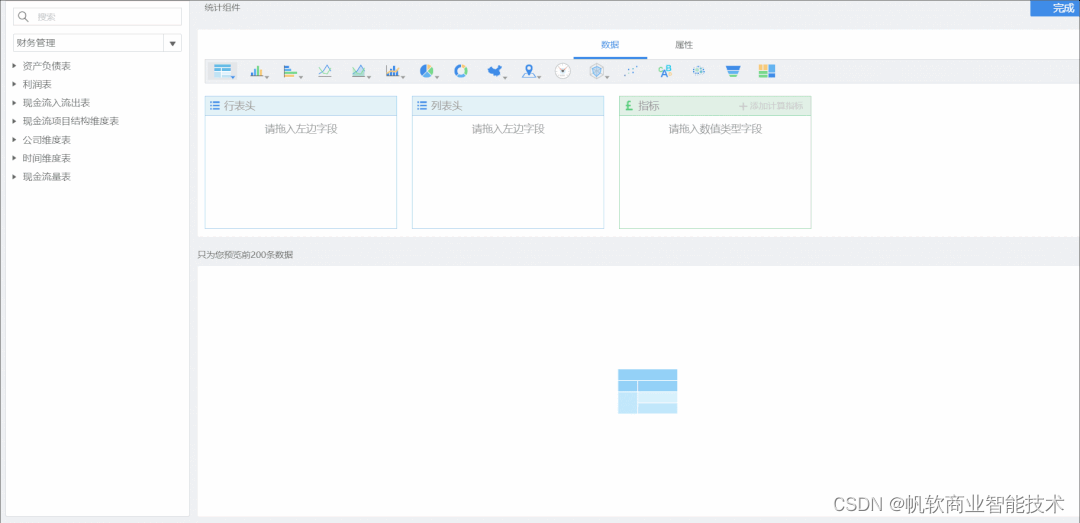This screenshot has height=523, width=1080.
Task: Select the China map chart icon
Action: pos(495,71)
